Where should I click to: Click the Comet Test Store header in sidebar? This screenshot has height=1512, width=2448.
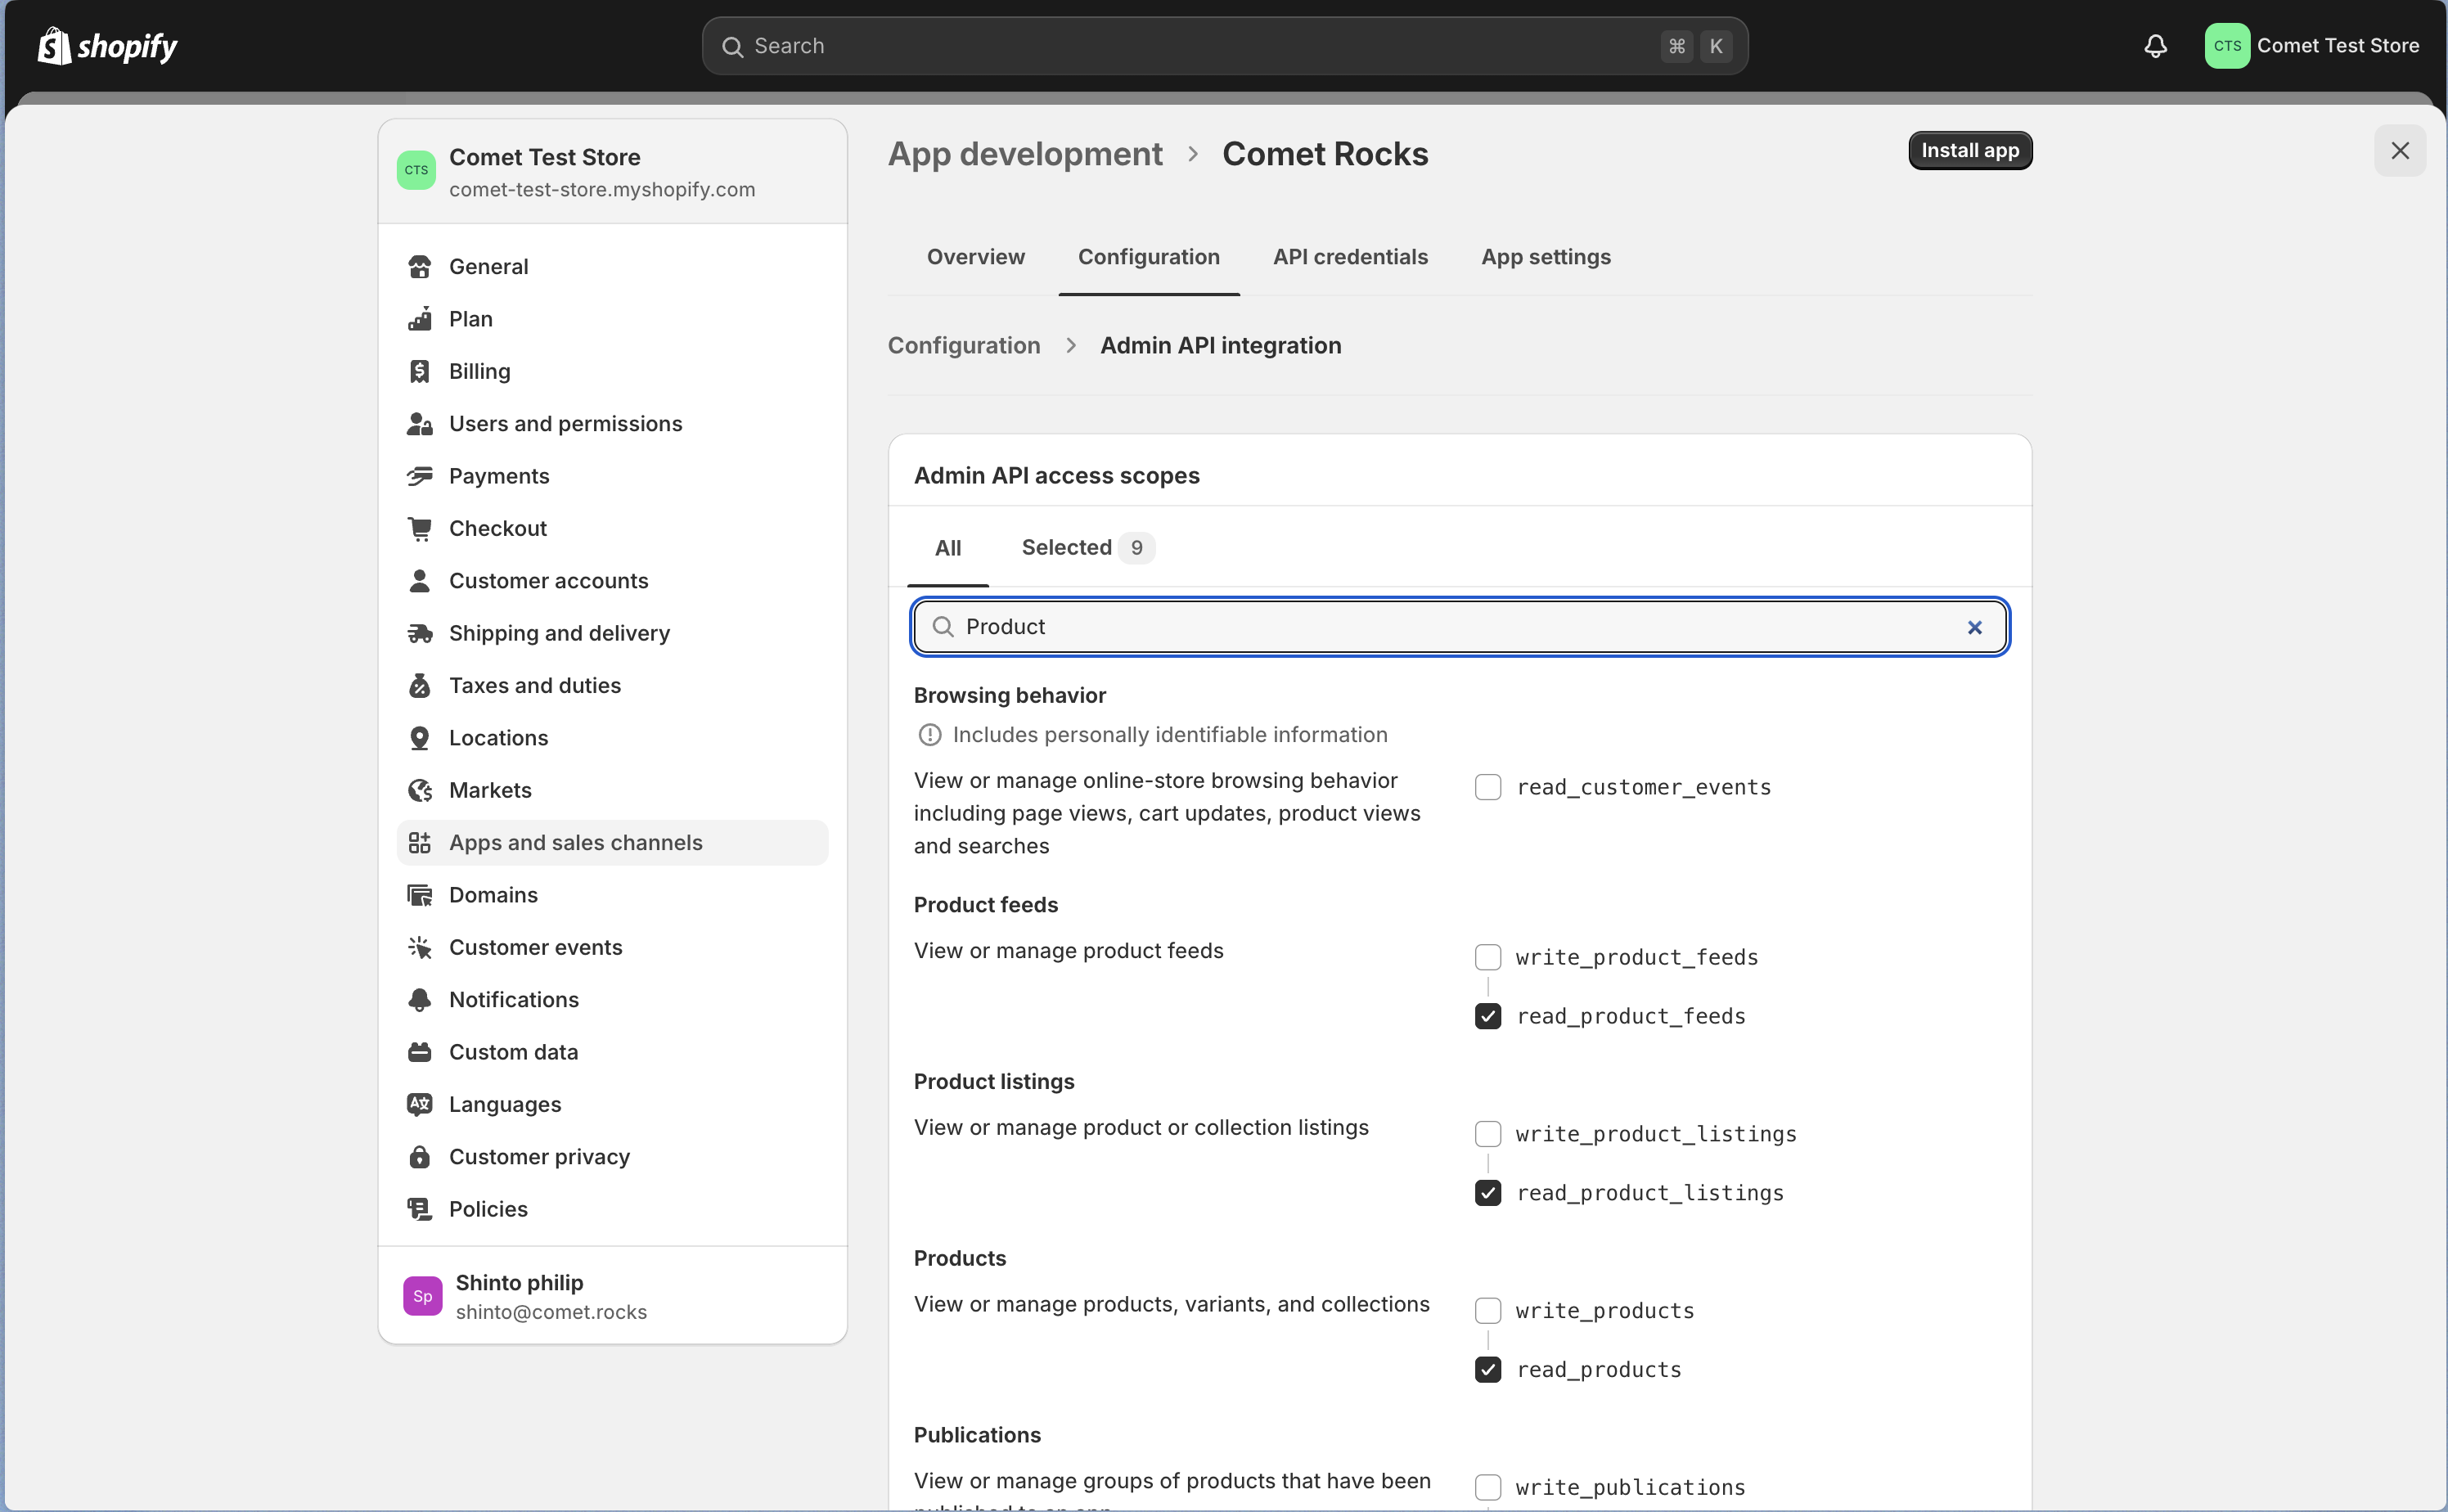(x=612, y=172)
